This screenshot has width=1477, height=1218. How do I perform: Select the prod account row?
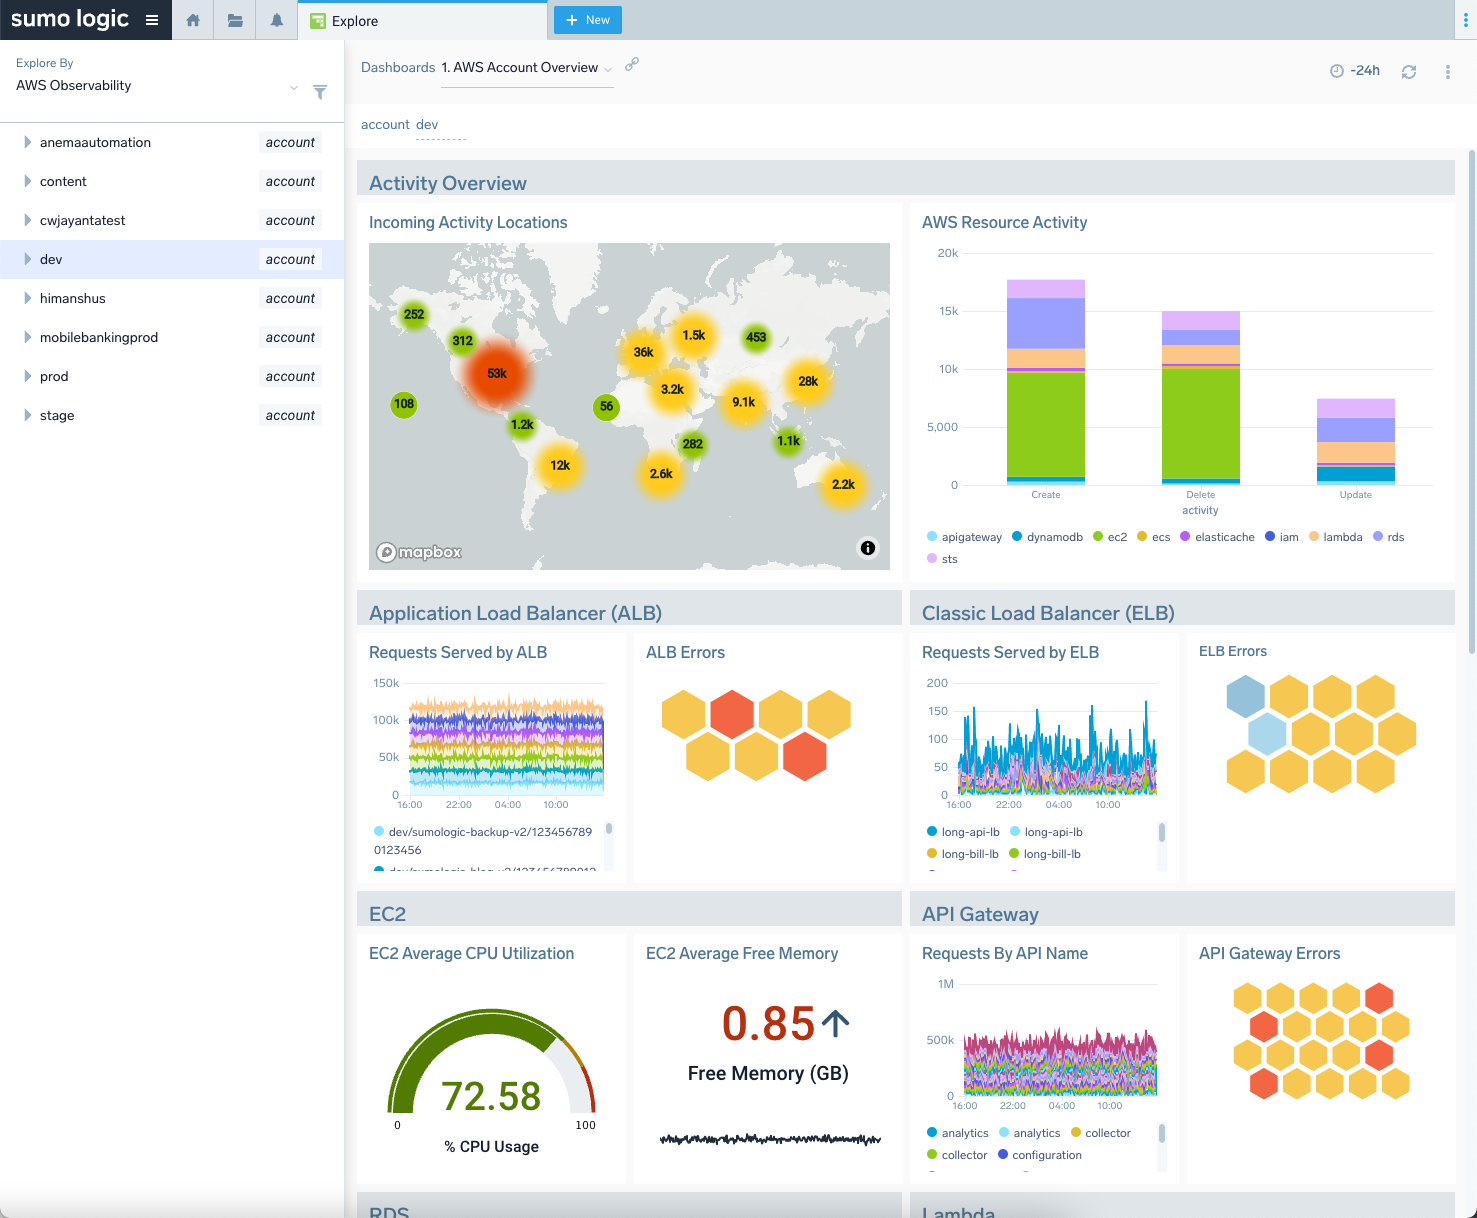click(172, 376)
